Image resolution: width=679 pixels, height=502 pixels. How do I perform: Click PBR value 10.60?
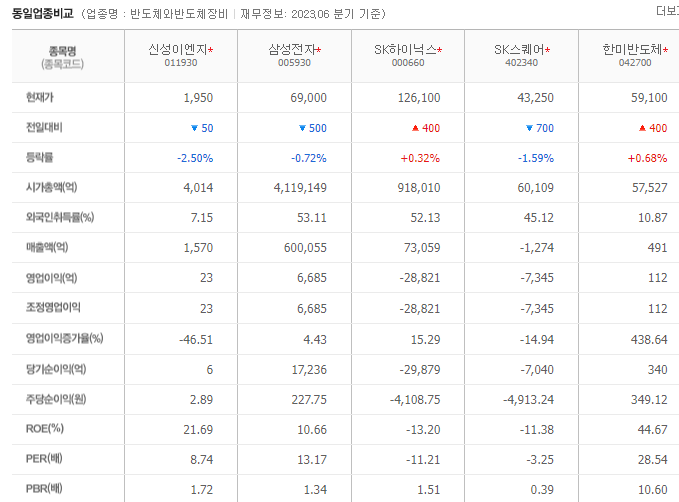coord(653,490)
